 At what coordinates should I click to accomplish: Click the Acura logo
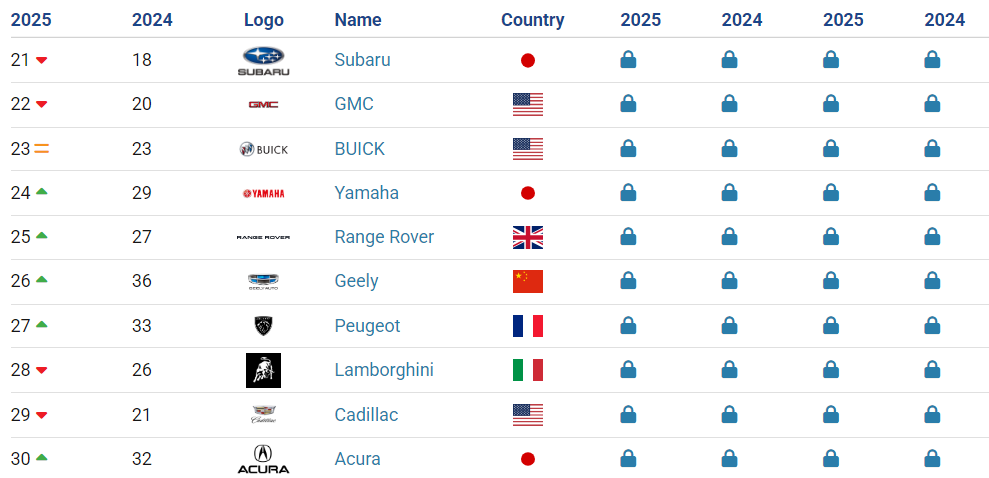coord(263,459)
